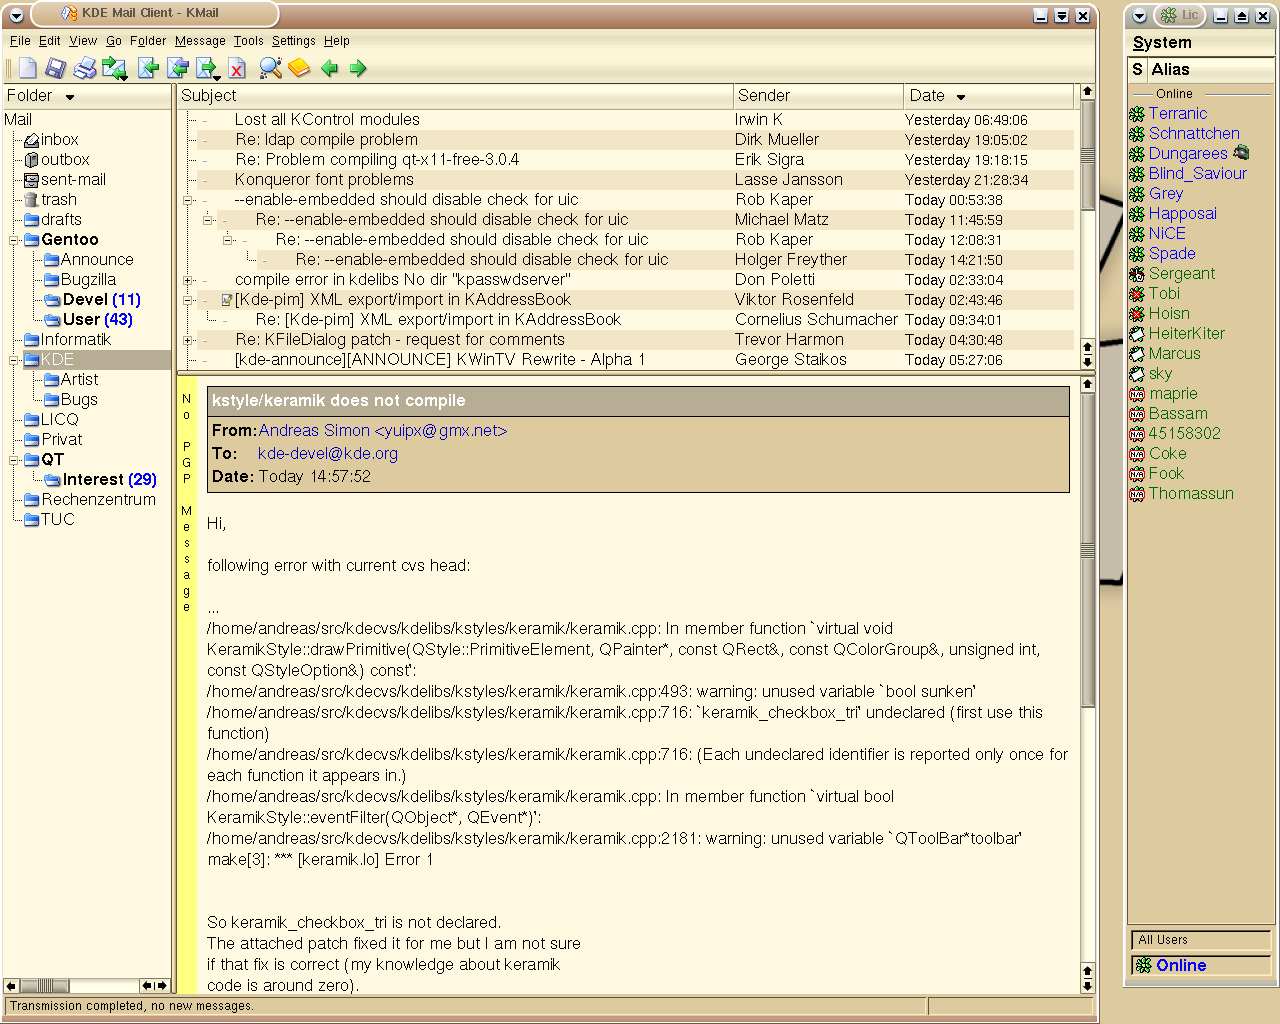Expand the KFileDialog patch thread
1280x1024 pixels.
188,340
